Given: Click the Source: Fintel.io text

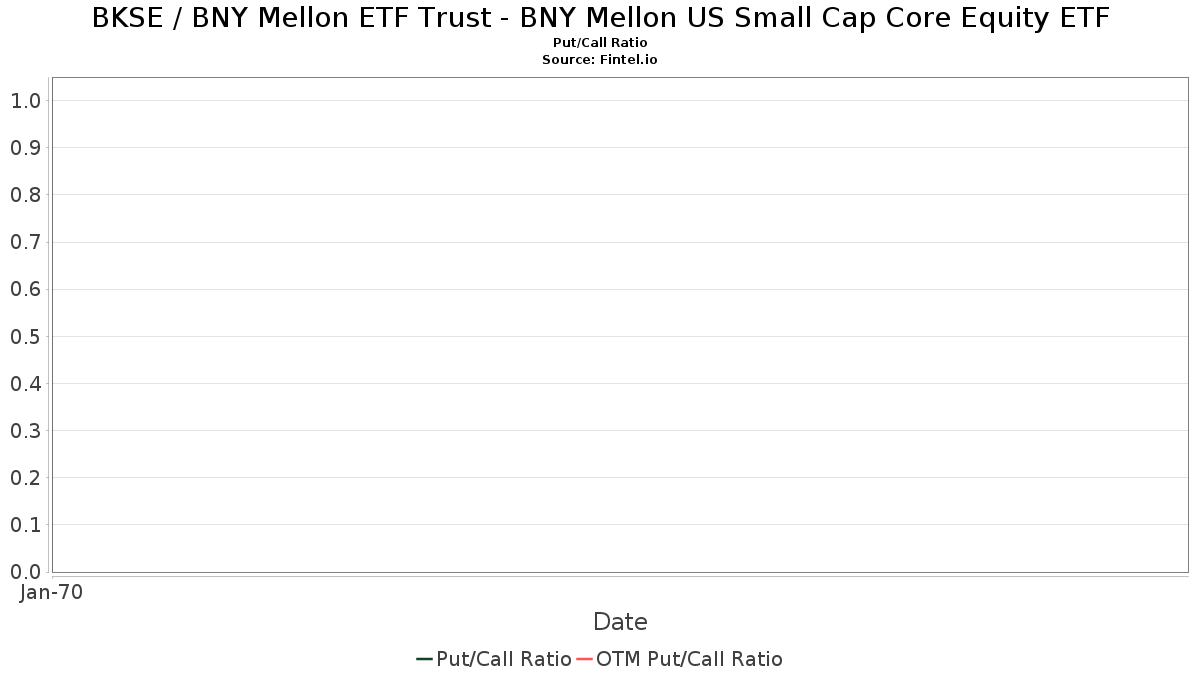Looking at the screenshot, I should [x=600, y=60].
